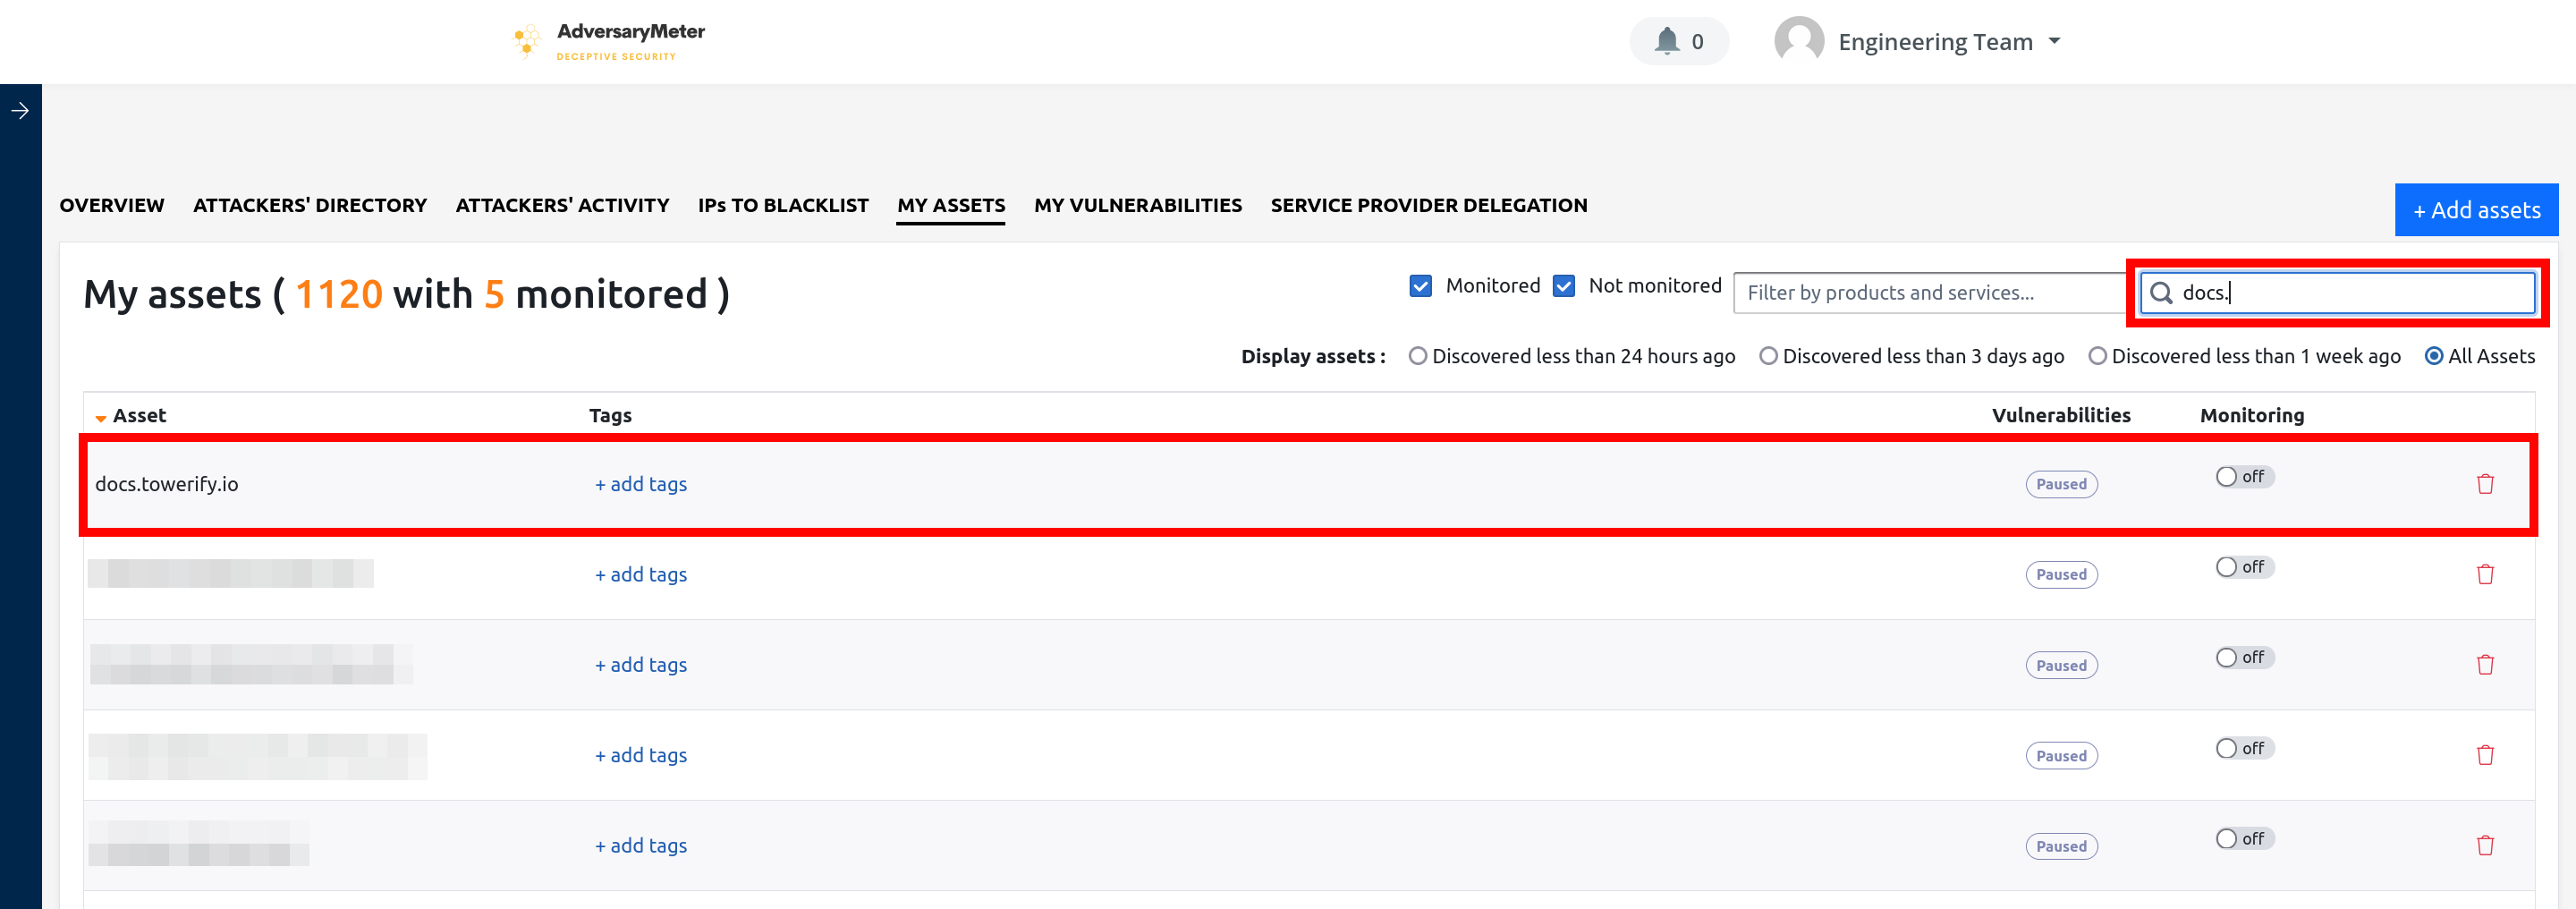Click trash icon in the second asset row
The height and width of the screenshot is (909, 2576).
click(x=2484, y=574)
